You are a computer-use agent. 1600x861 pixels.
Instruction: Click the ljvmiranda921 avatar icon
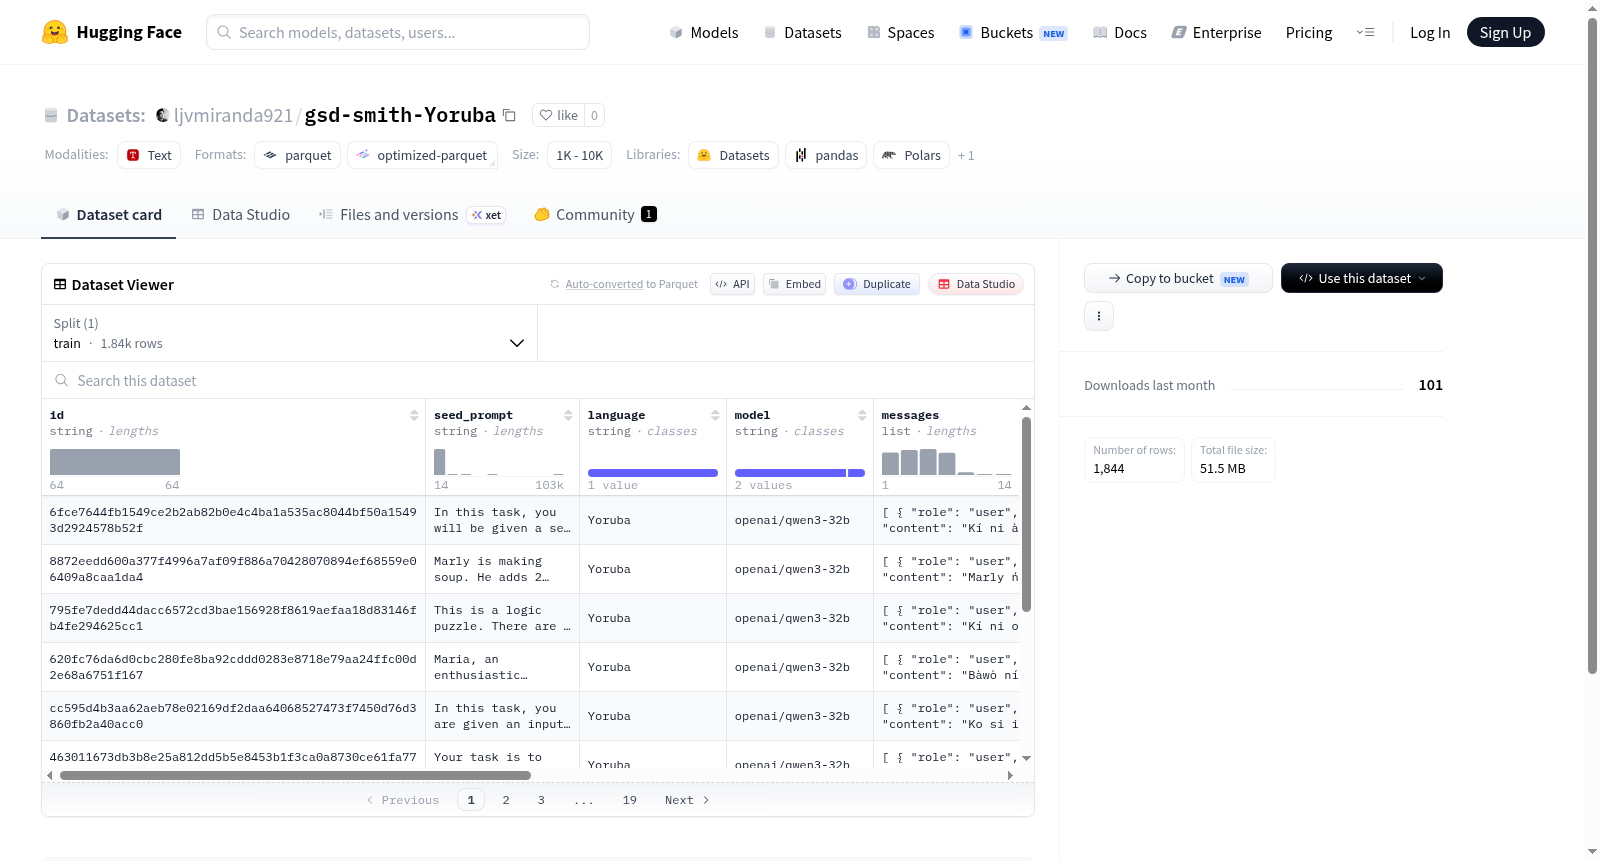[x=162, y=115]
